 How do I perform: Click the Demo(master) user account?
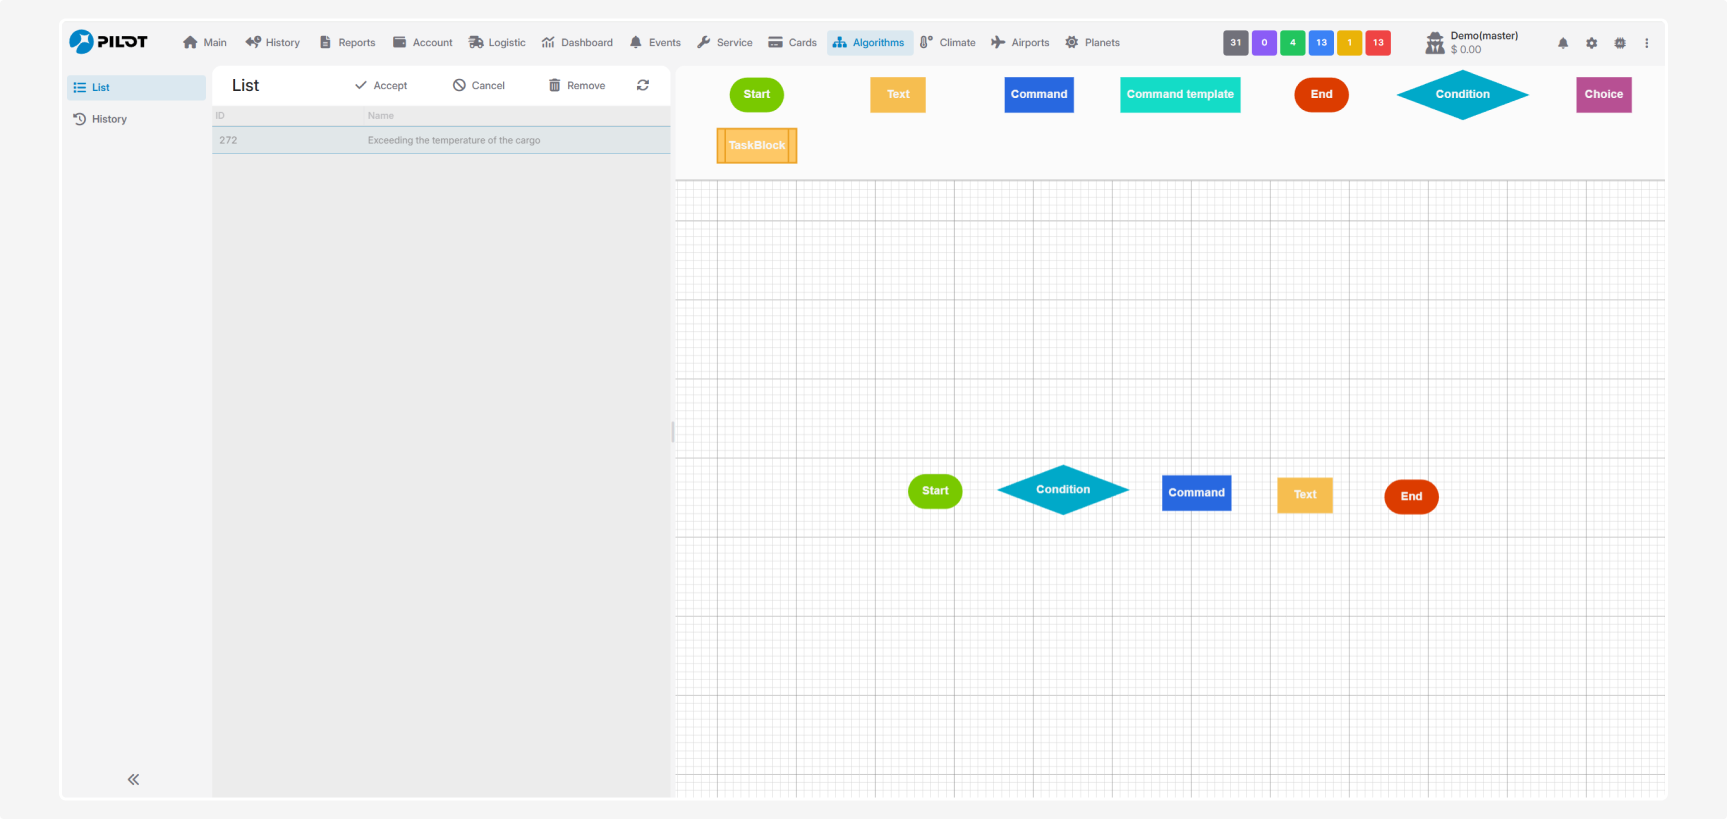[x=1472, y=42]
